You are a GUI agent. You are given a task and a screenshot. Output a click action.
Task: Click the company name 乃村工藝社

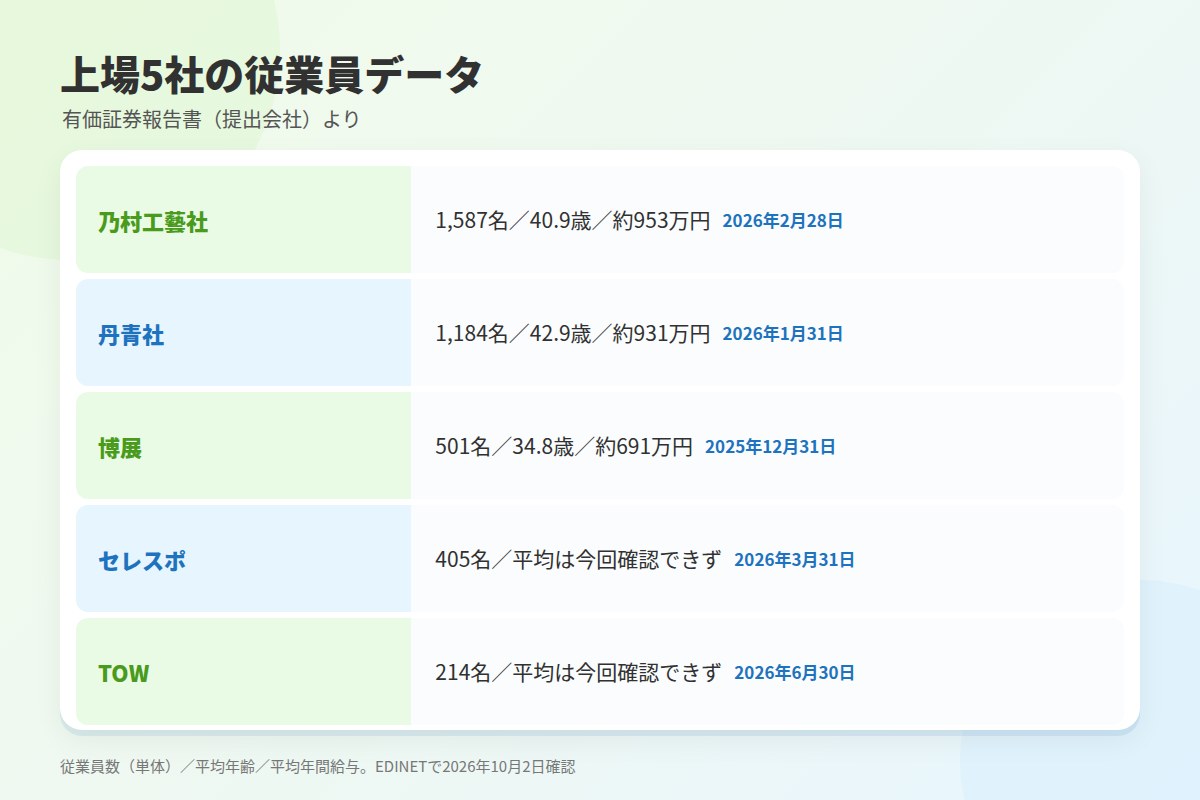153,222
